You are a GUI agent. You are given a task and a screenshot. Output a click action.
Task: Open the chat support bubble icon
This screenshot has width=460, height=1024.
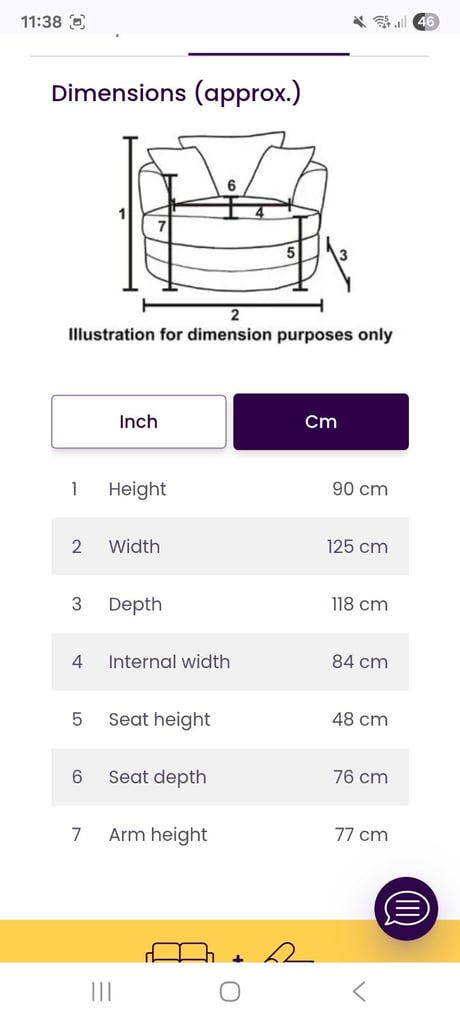(x=406, y=908)
